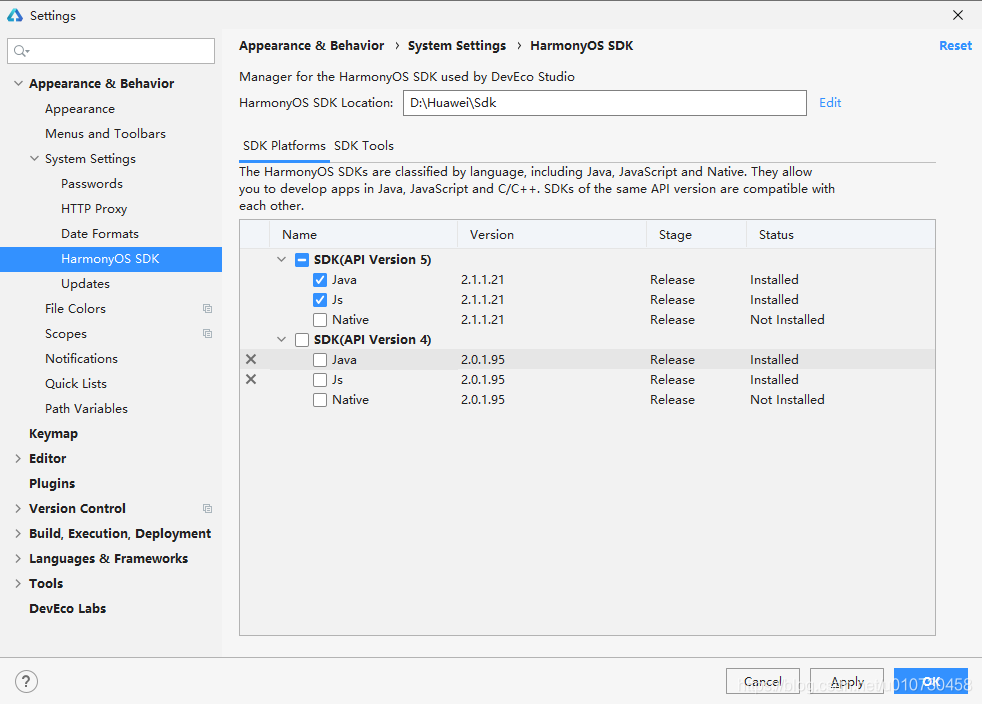The height and width of the screenshot is (704, 982).
Task: Click the X mark beside API 4 Js row
Action: [251, 380]
